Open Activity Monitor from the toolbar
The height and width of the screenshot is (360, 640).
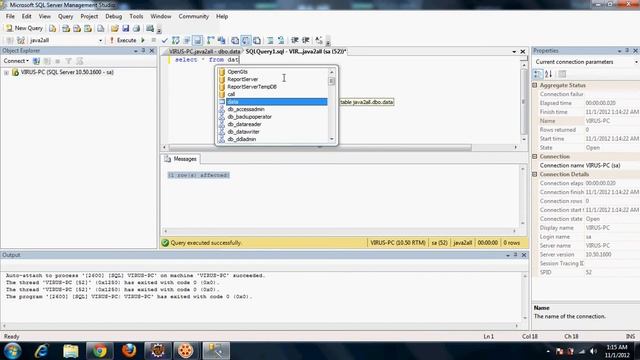pyautogui.click(x=150, y=28)
